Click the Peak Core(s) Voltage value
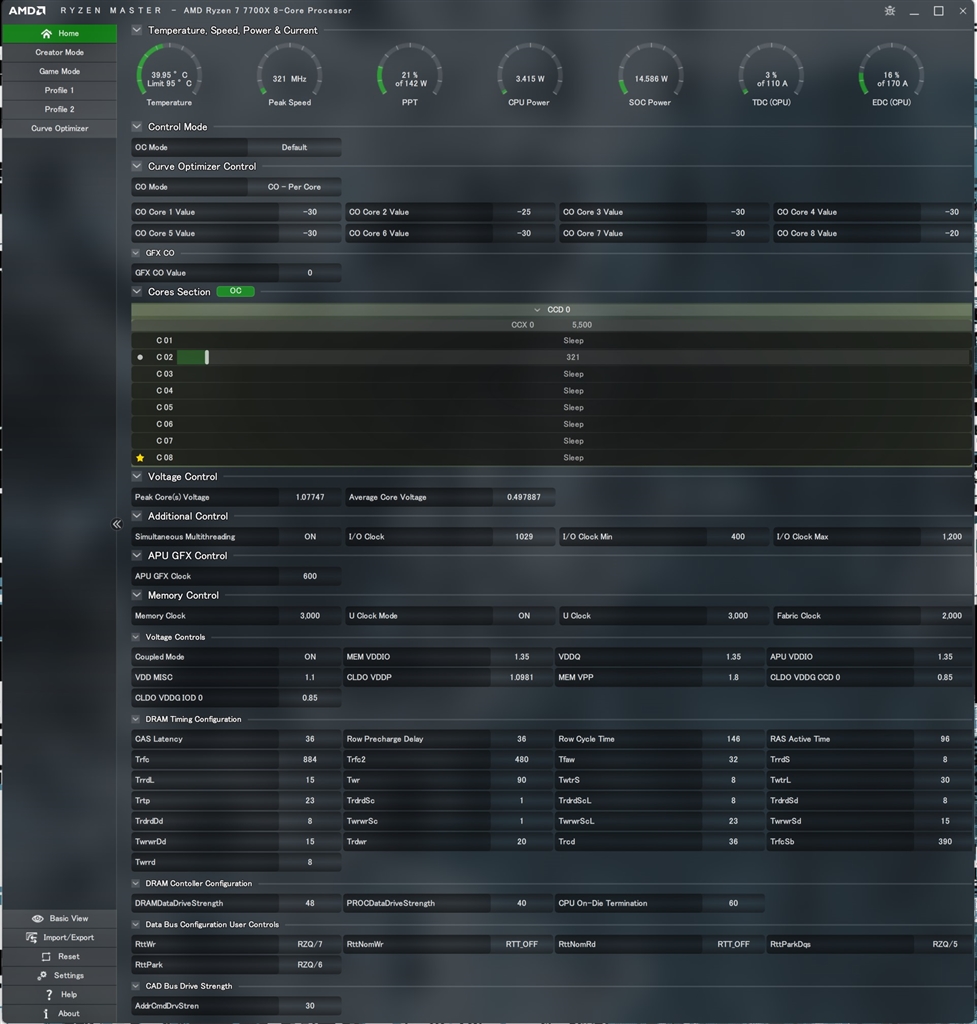977x1024 pixels. (x=310, y=498)
